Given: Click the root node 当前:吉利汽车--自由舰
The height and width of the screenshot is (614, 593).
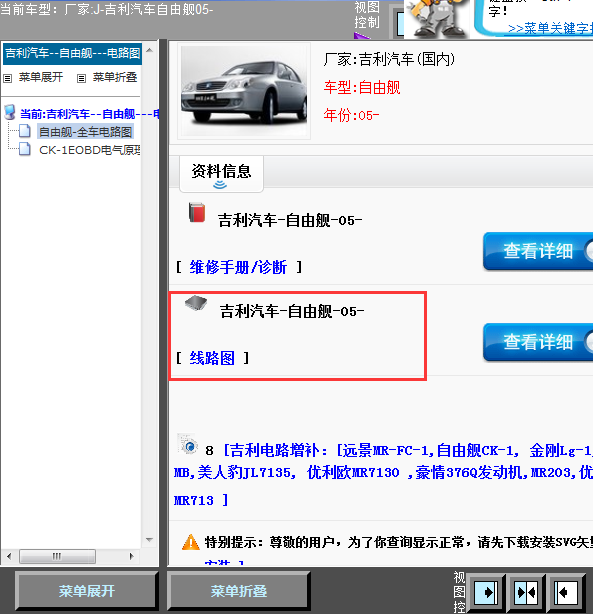Looking at the screenshot, I should click(89, 114).
